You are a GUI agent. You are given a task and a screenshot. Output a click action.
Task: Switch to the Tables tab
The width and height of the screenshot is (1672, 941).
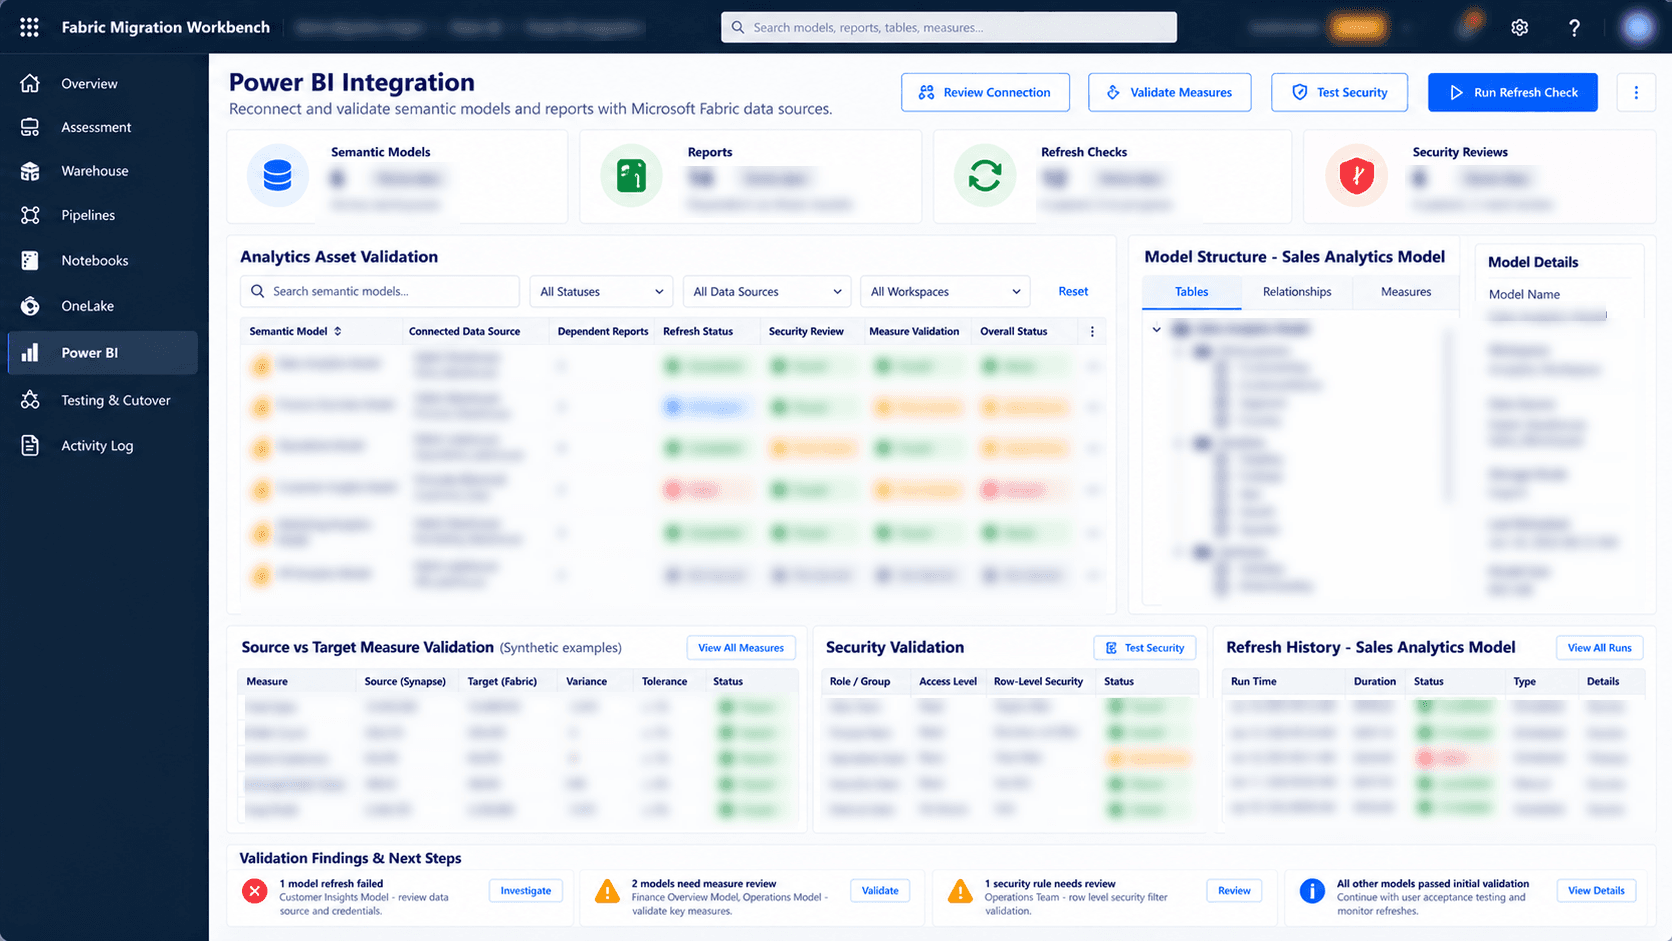pos(1191,292)
